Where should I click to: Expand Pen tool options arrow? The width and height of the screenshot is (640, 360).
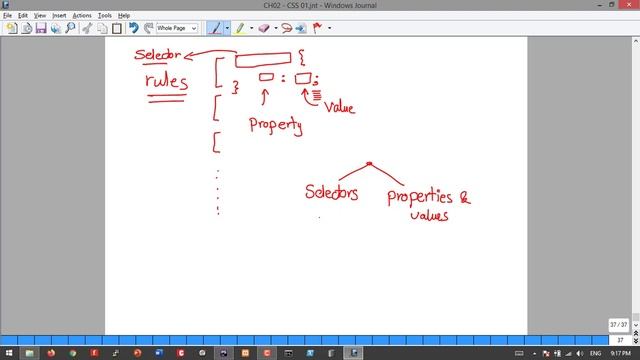[x=227, y=28]
